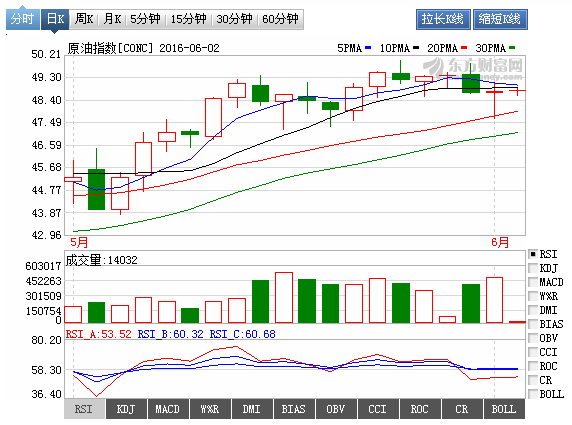This screenshot has width=572, height=425.
Task: Open the BIAS bottom indicator tab
Action: click(294, 409)
